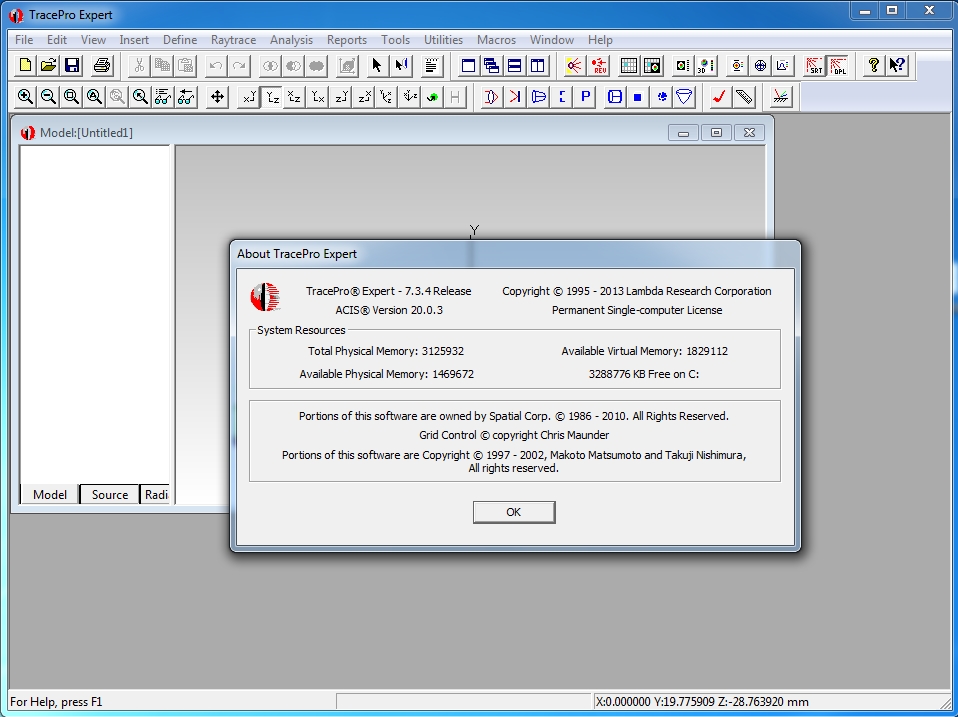Switch to the XY view orientation
Viewport: 958px width, 717px height.
[x=249, y=96]
